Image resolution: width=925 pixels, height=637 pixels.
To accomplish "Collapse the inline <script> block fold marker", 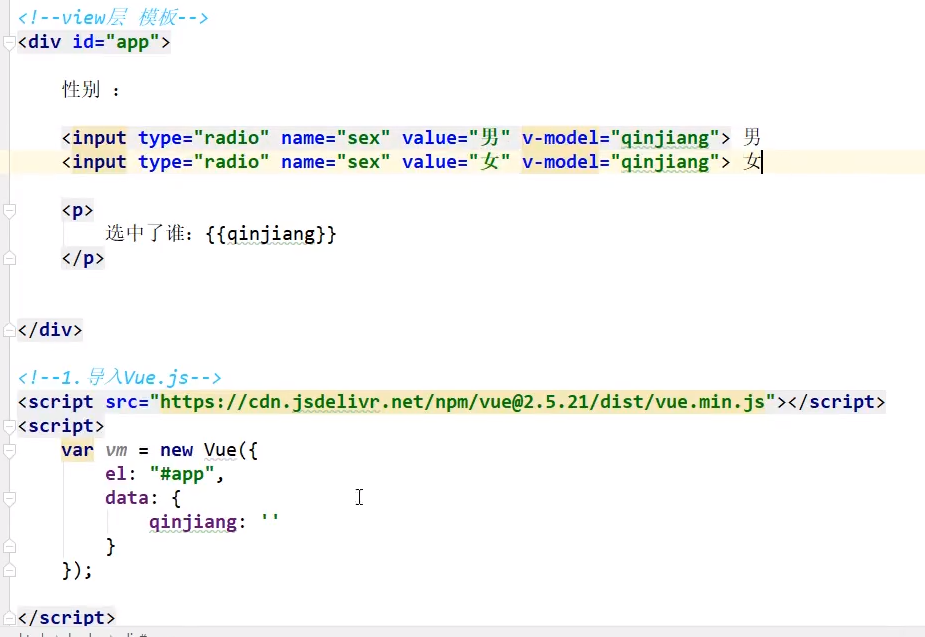I will pos(9,426).
